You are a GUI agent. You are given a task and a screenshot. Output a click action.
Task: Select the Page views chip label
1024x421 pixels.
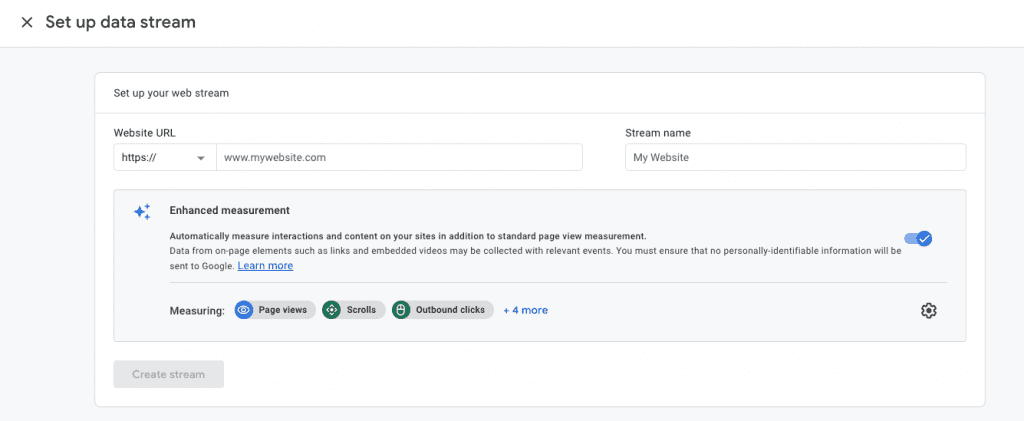tap(283, 310)
